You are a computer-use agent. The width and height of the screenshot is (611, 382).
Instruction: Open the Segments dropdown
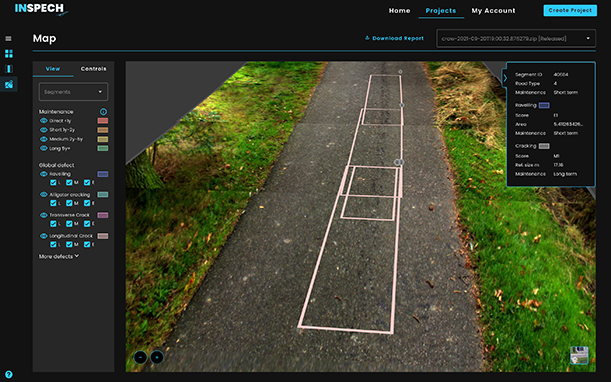pos(73,92)
